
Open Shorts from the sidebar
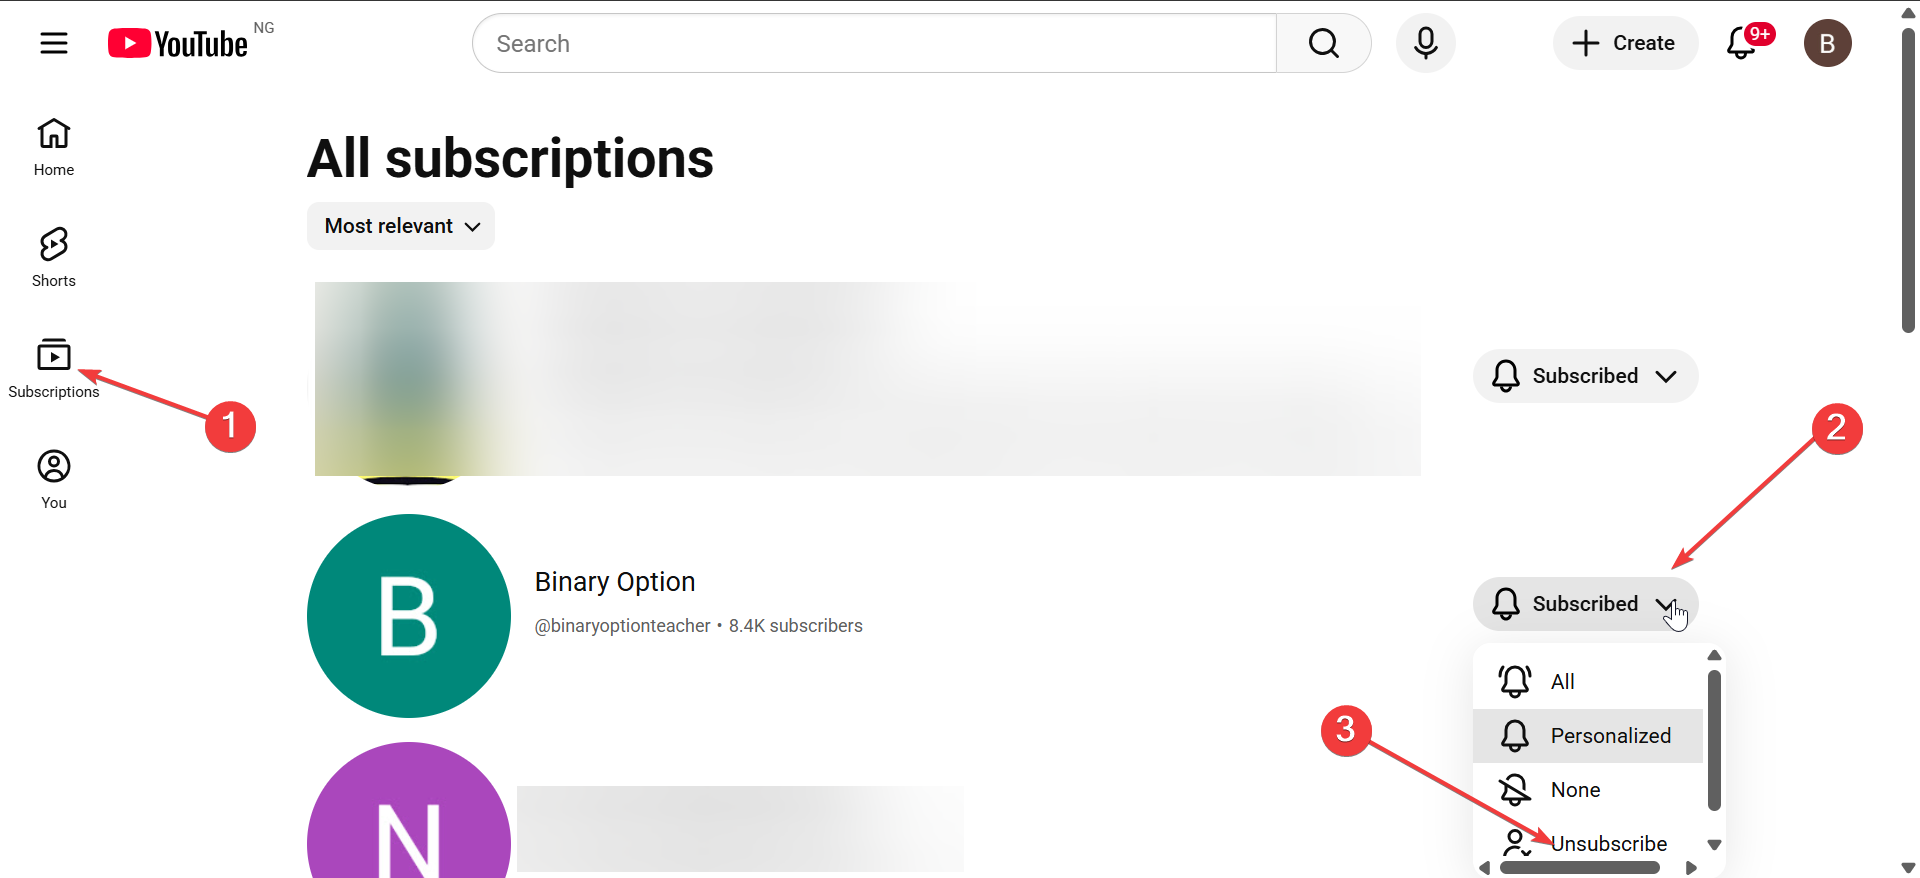pos(54,258)
